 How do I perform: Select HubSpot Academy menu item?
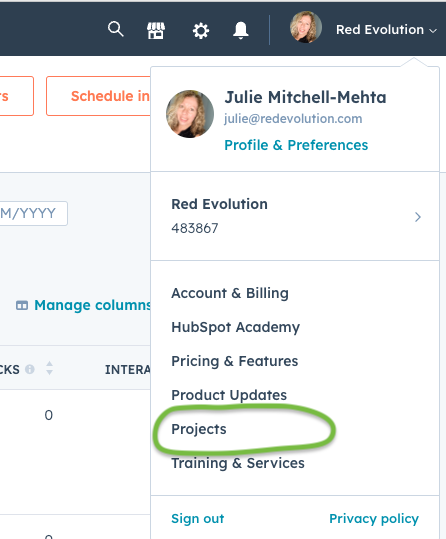(x=236, y=327)
